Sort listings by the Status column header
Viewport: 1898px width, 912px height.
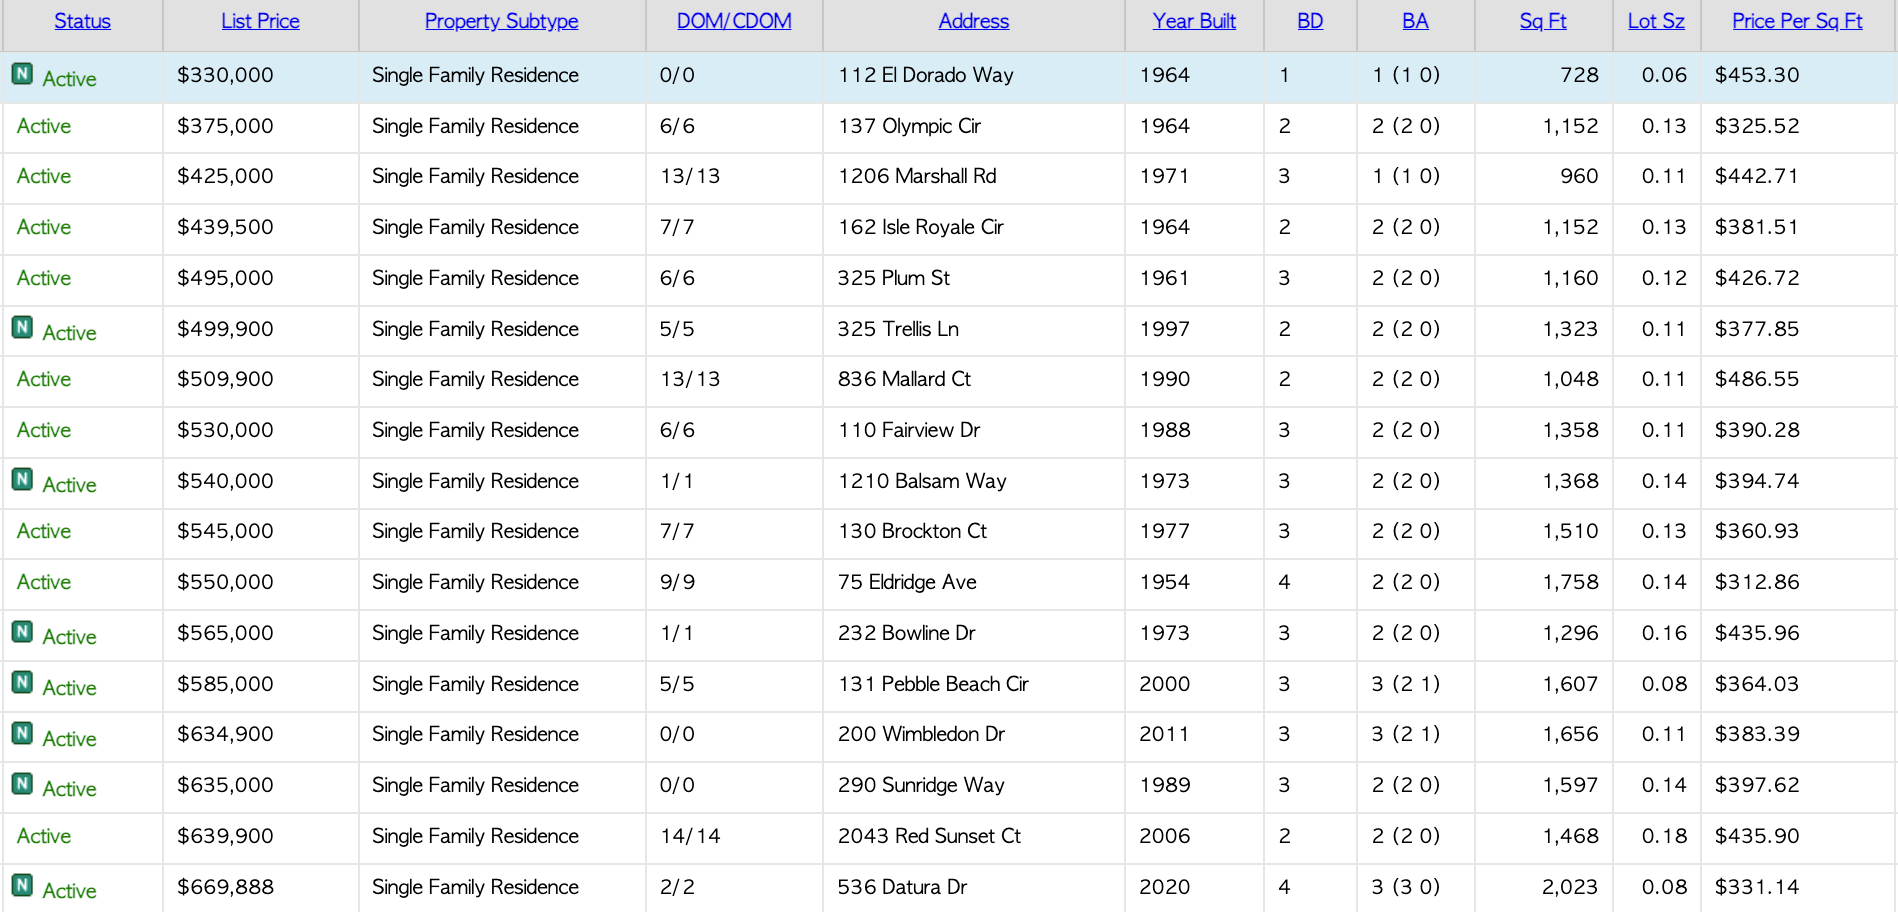[82, 21]
